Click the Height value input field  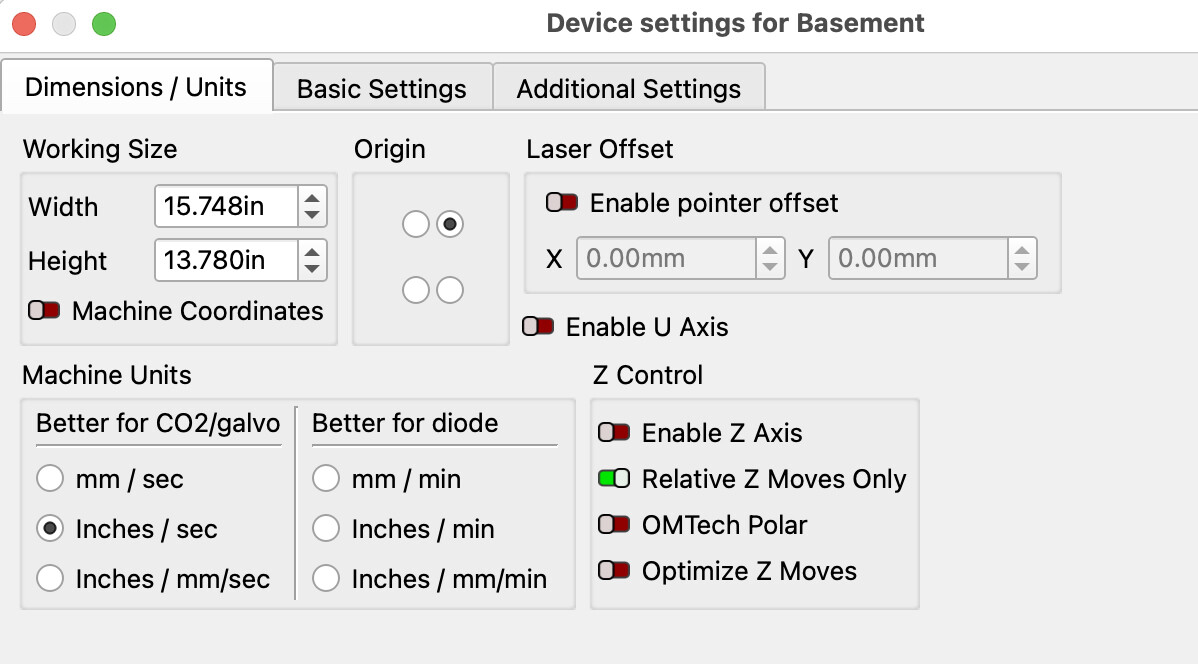click(226, 261)
